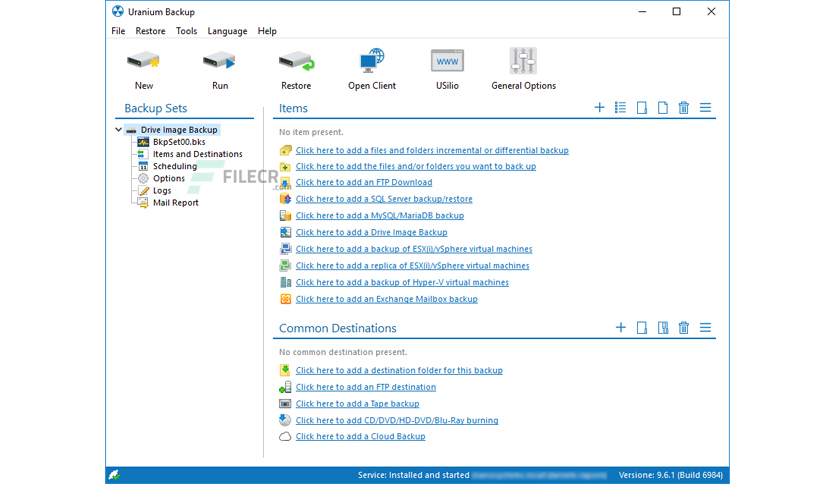
Task: Open General Options sliders icon
Action: point(523,60)
